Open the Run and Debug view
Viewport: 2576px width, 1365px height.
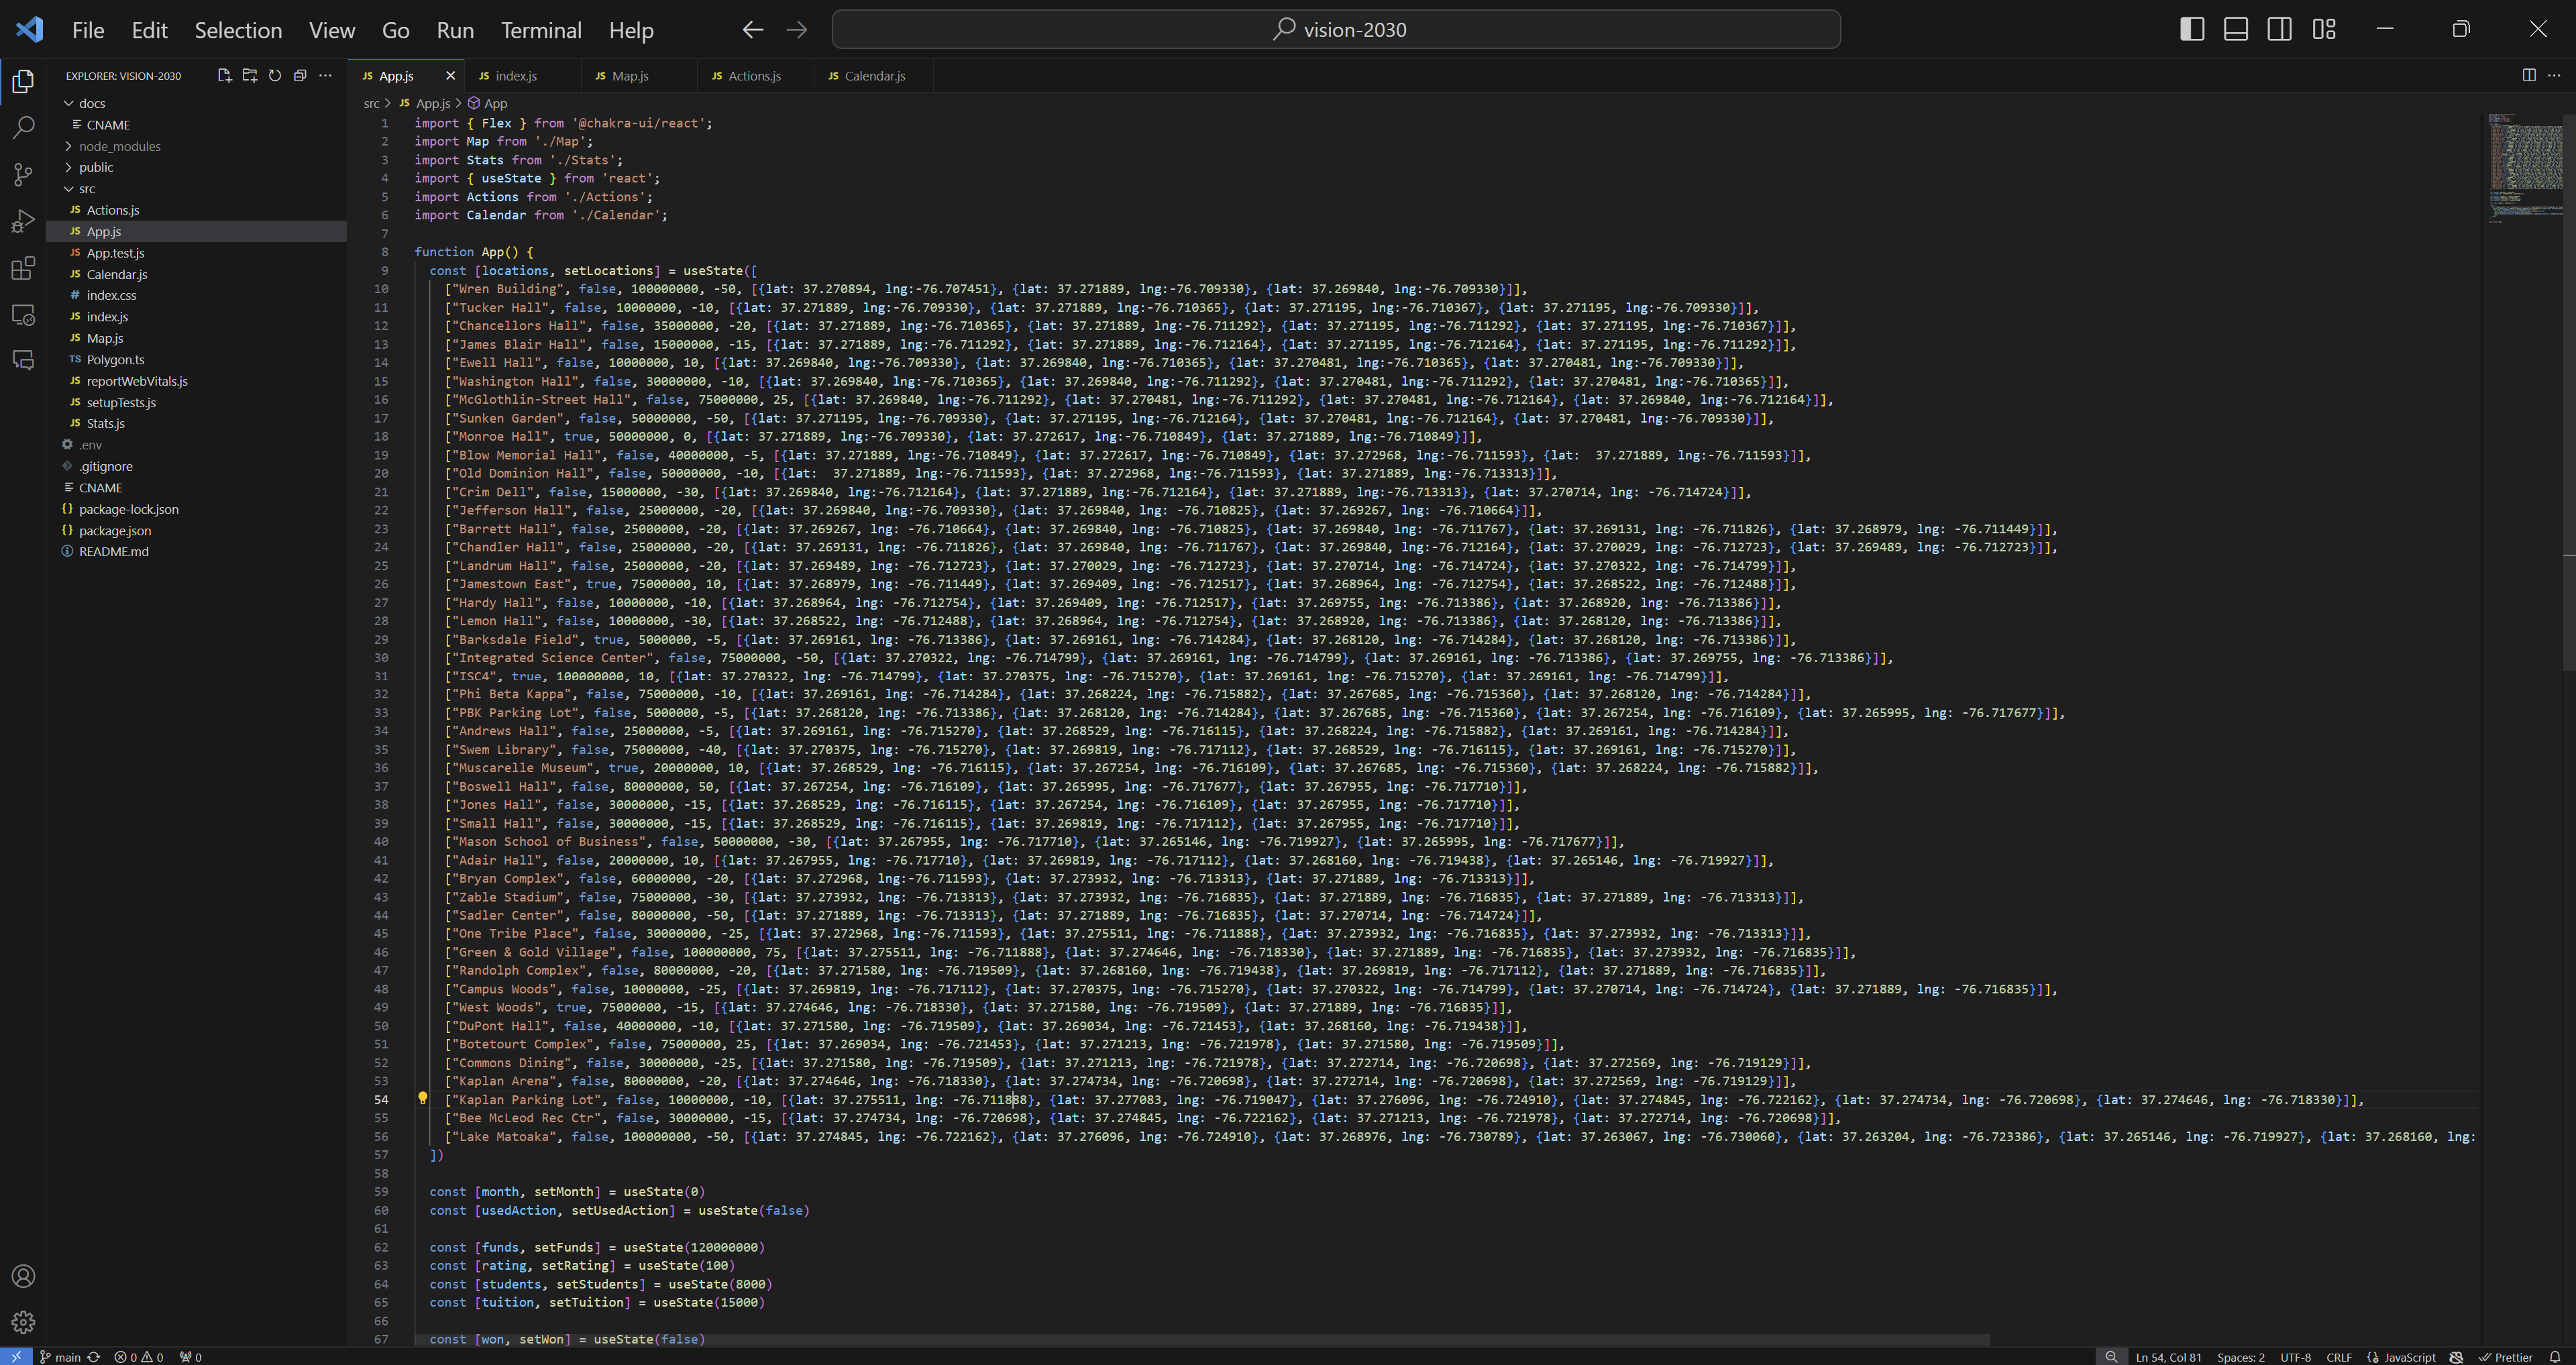pyautogui.click(x=23, y=221)
